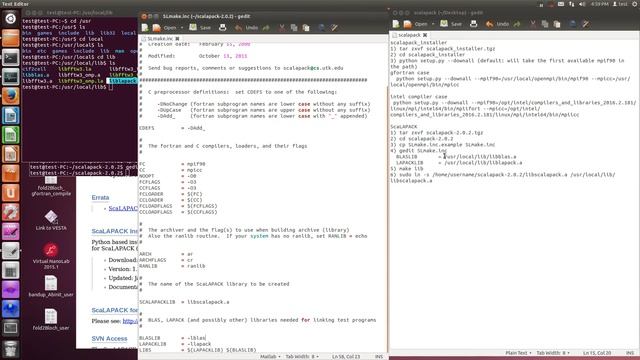Expand Open recent-files arrow in SLmake.inc gedit

pyautogui.click(x=182, y=28)
